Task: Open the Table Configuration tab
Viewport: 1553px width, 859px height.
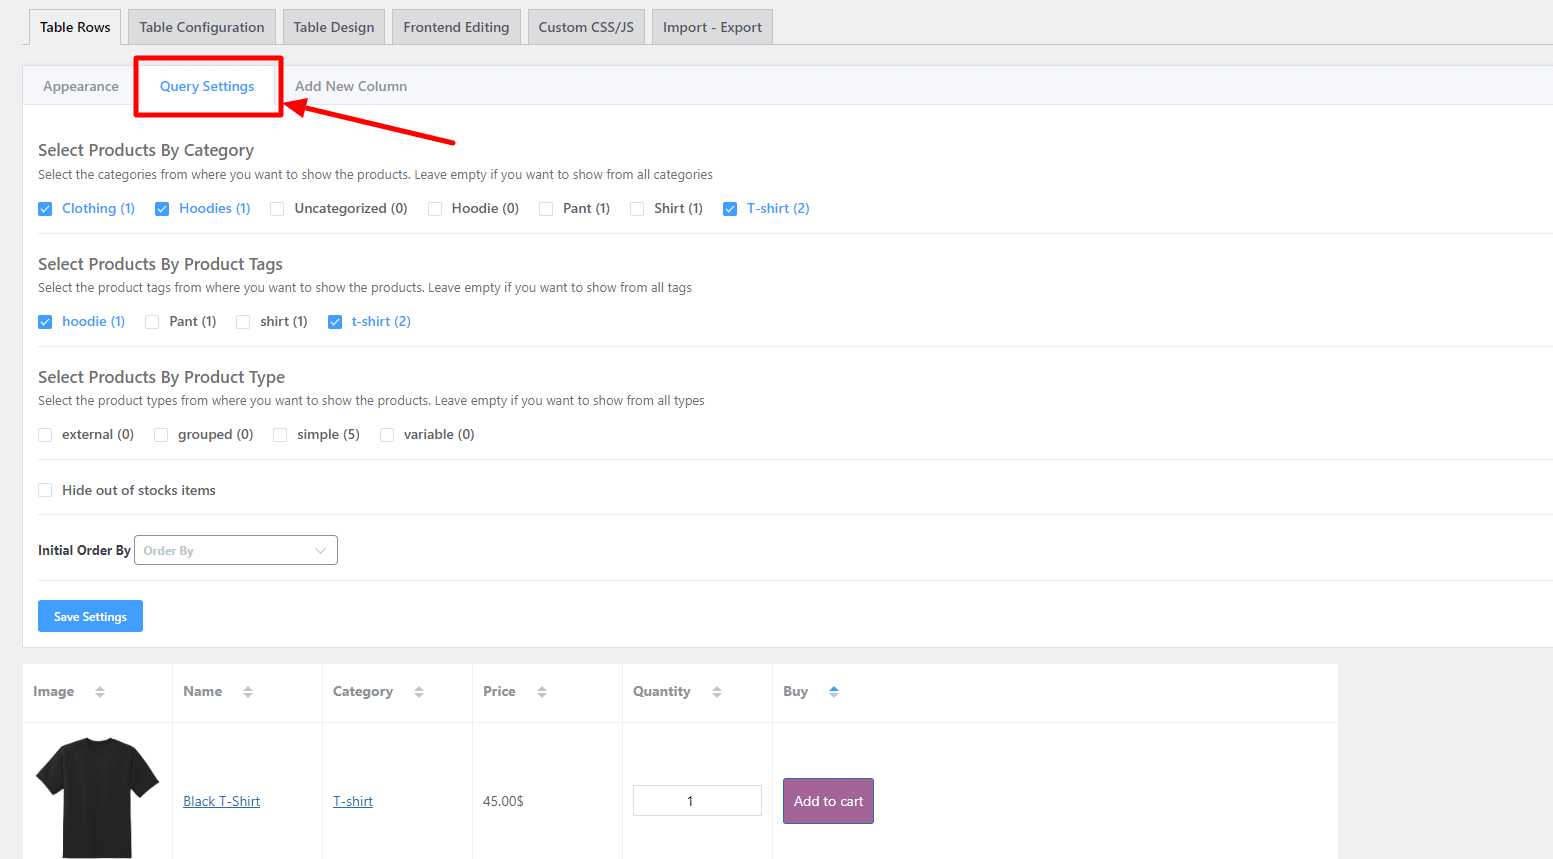Action: click(x=202, y=27)
